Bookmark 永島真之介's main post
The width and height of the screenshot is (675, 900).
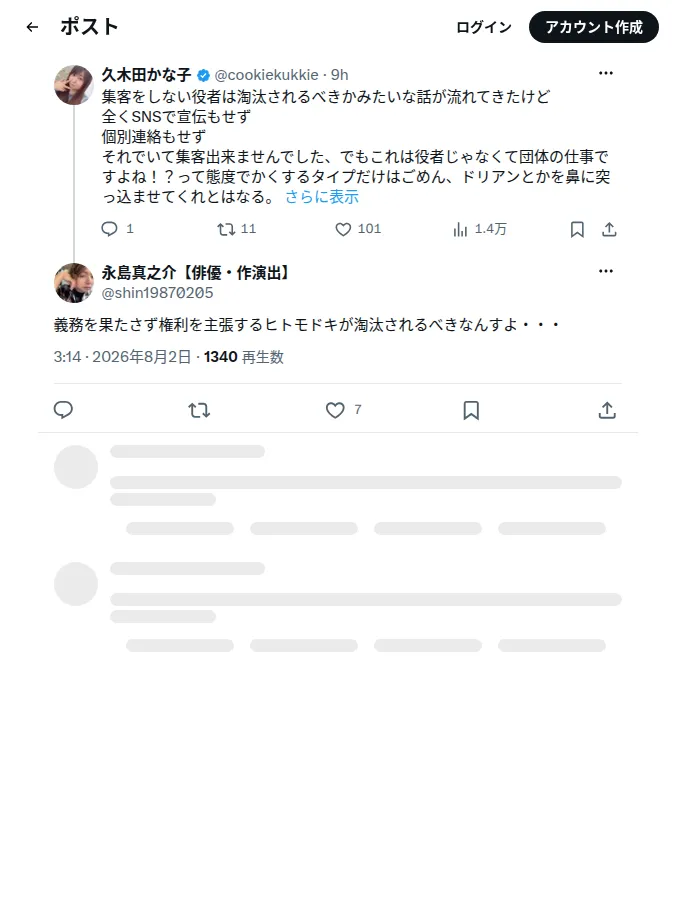click(x=471, y=410)
